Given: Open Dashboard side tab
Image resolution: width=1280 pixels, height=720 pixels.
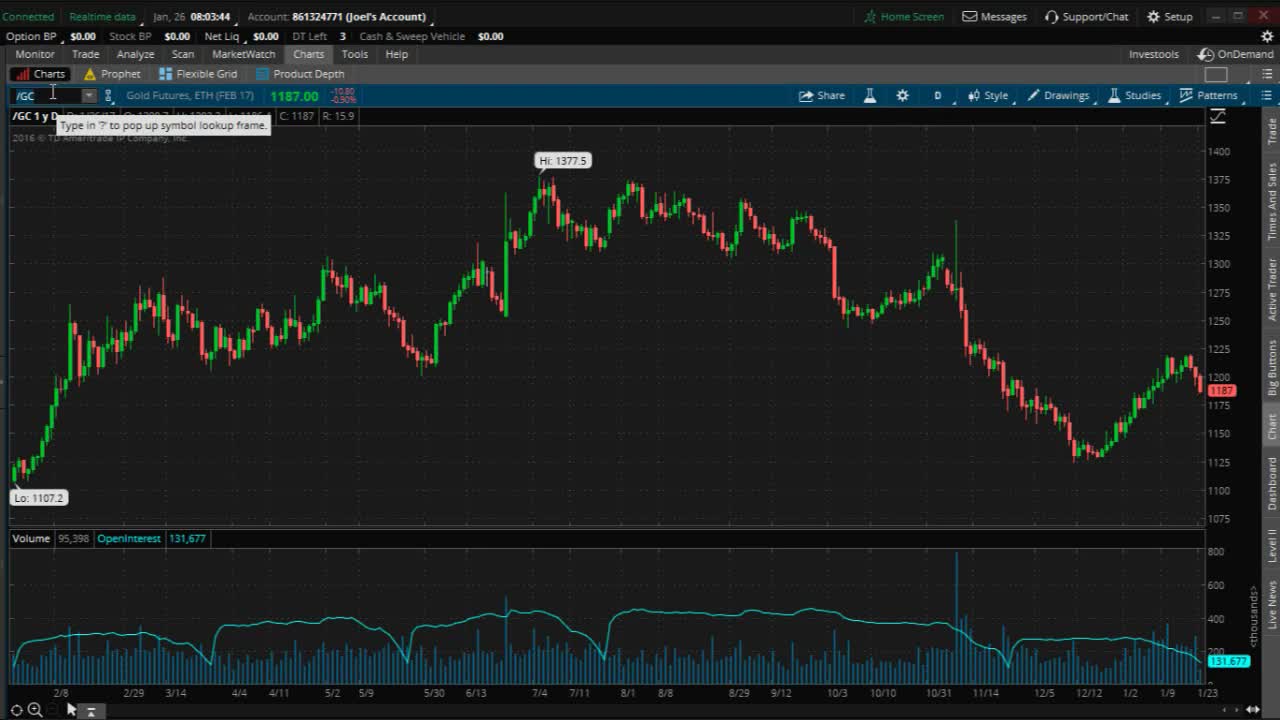Looking at the screenshot, I should click(x=1272, y=482).
